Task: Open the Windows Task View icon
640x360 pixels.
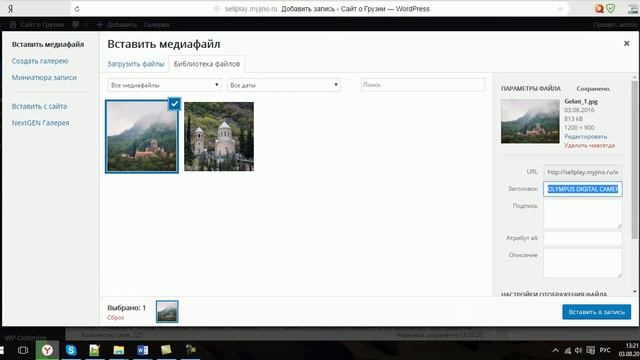Action: pyautogui.click(x=23, y=350)
